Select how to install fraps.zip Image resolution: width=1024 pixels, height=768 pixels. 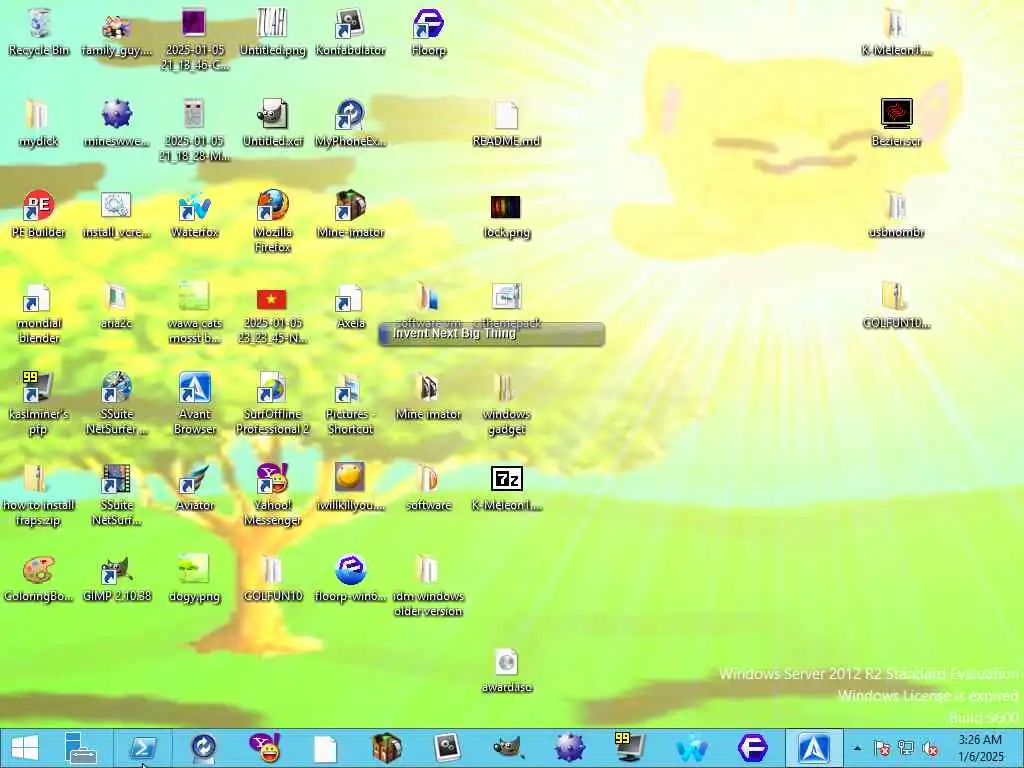pos(39,494)
